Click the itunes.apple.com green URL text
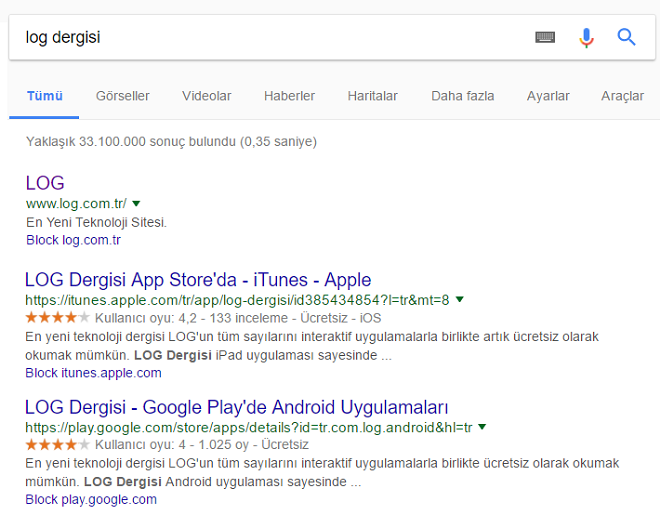This screenshot has width=660, height=528. tap(237, 300)
